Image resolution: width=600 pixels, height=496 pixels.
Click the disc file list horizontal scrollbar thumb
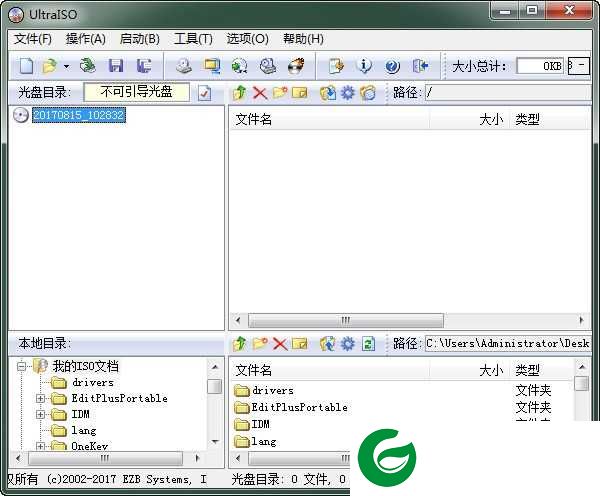pyautogui.click(x=346, y=320)
